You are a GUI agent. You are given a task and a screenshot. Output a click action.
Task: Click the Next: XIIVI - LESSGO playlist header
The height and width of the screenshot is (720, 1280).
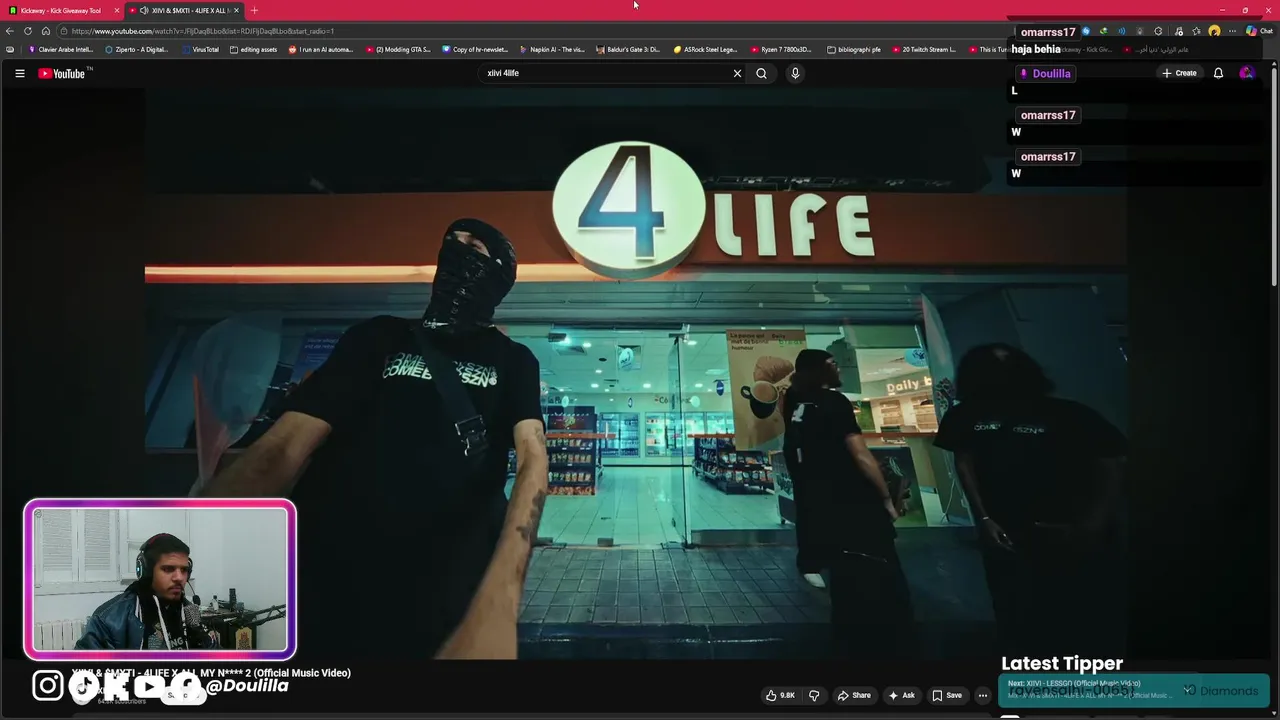(x=1075, y=683)
